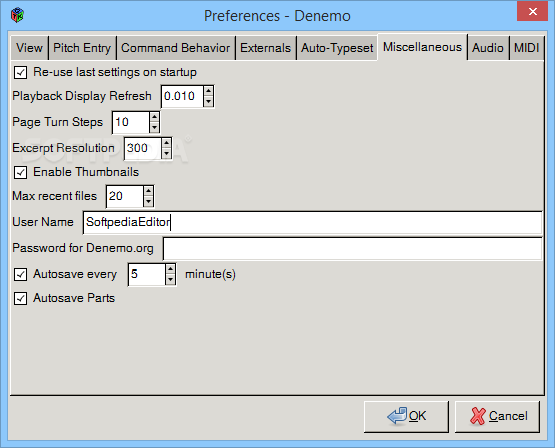The height and width of the screenshot is (448, 555).
Task: Click the minute(s) label
Action: tap(210, 274)
